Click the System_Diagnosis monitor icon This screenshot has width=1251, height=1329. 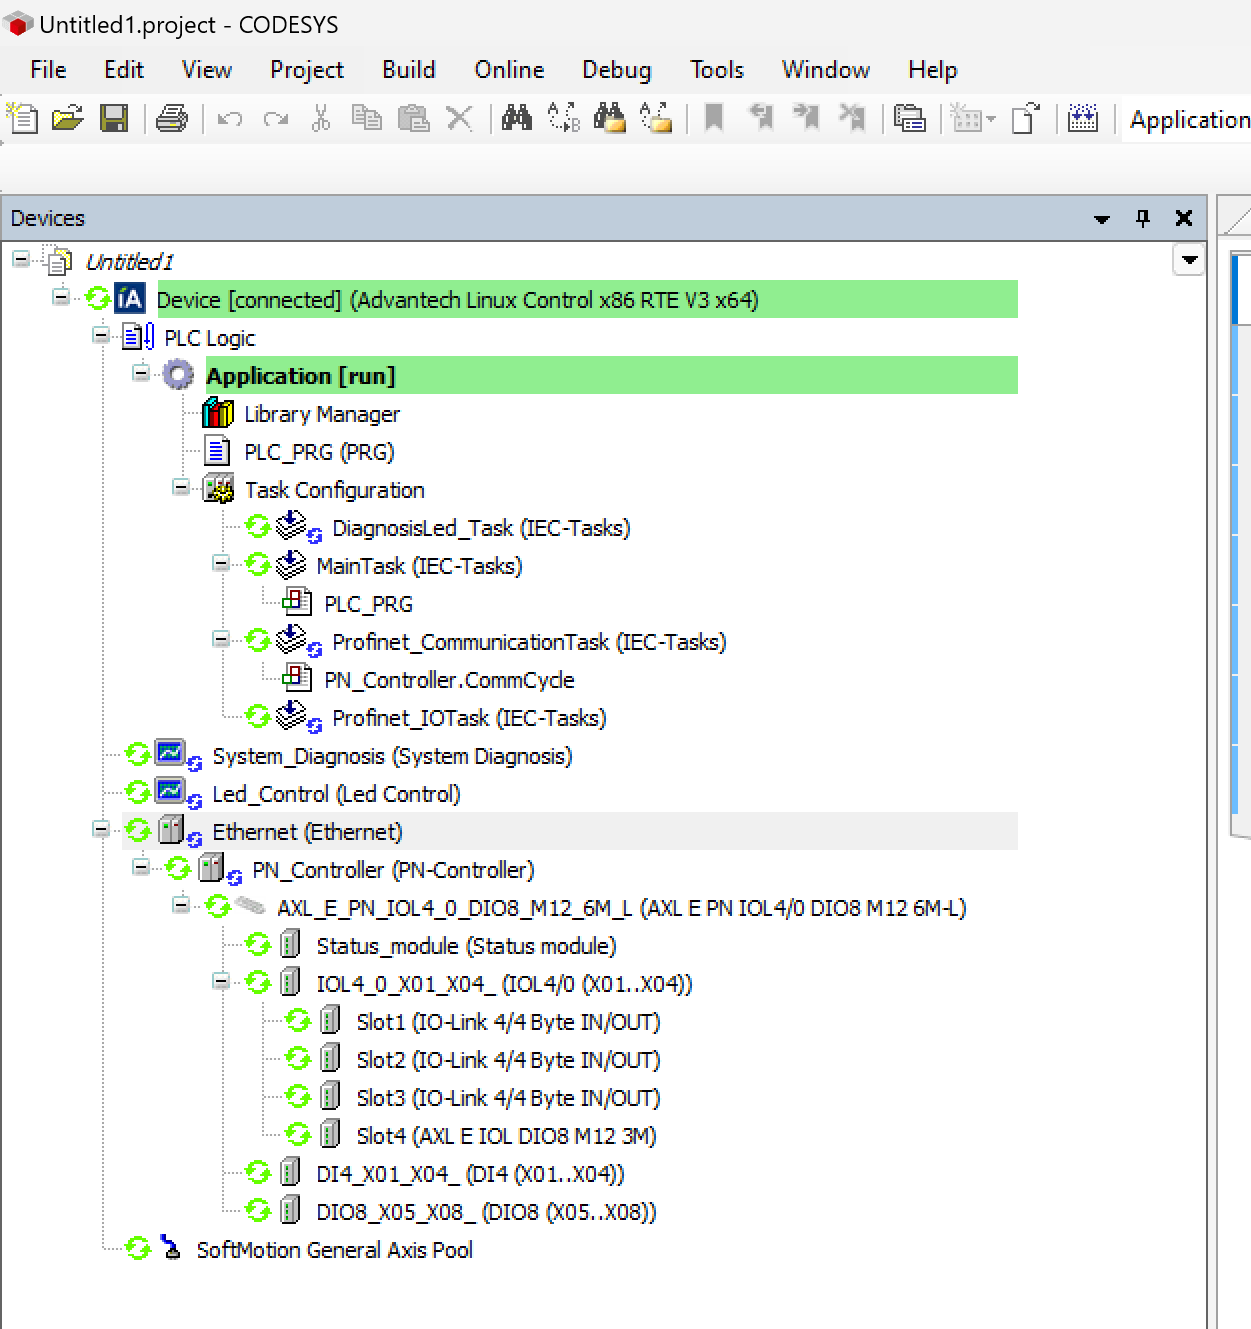click(x=170, y=754)
